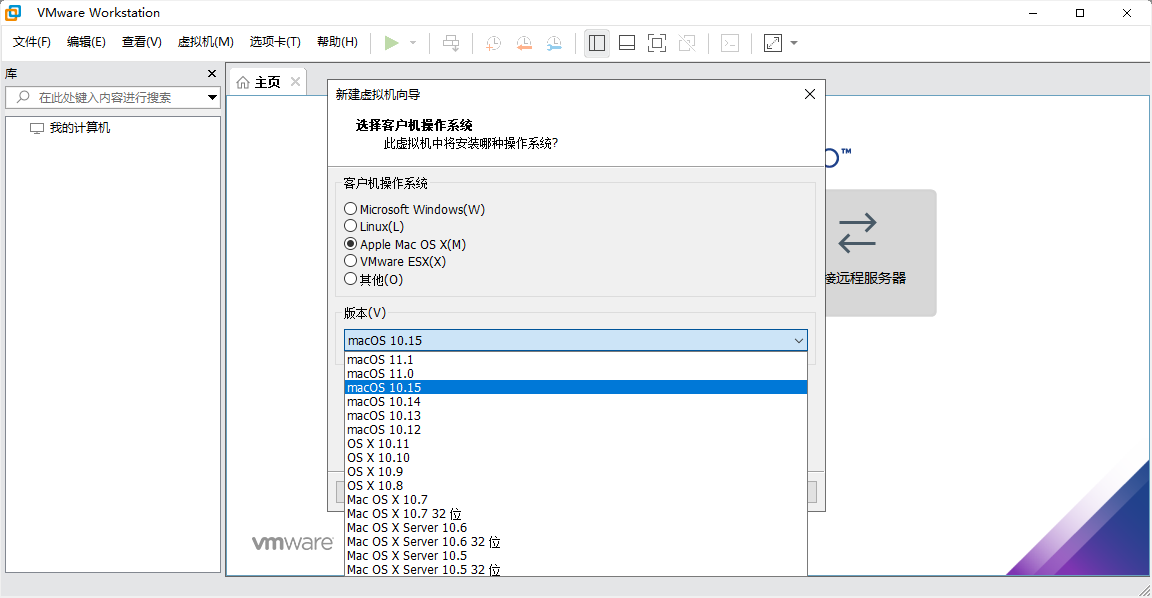Collapse the 版本 version combo box
The width and height of the screenshot is (1152, 598).
click(x=576, y=340)
